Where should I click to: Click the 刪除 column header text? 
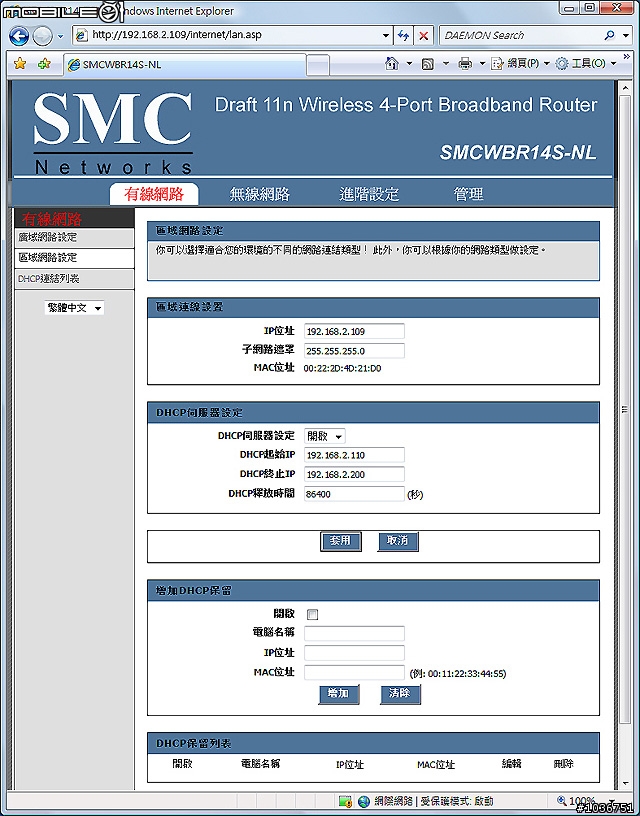[564, 763]
